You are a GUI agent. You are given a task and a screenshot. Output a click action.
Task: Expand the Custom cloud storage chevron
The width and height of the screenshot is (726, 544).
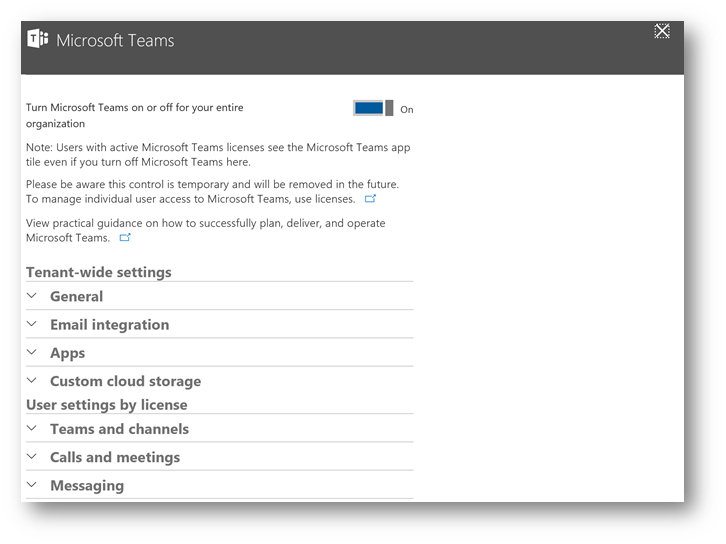tap(31, 380)
